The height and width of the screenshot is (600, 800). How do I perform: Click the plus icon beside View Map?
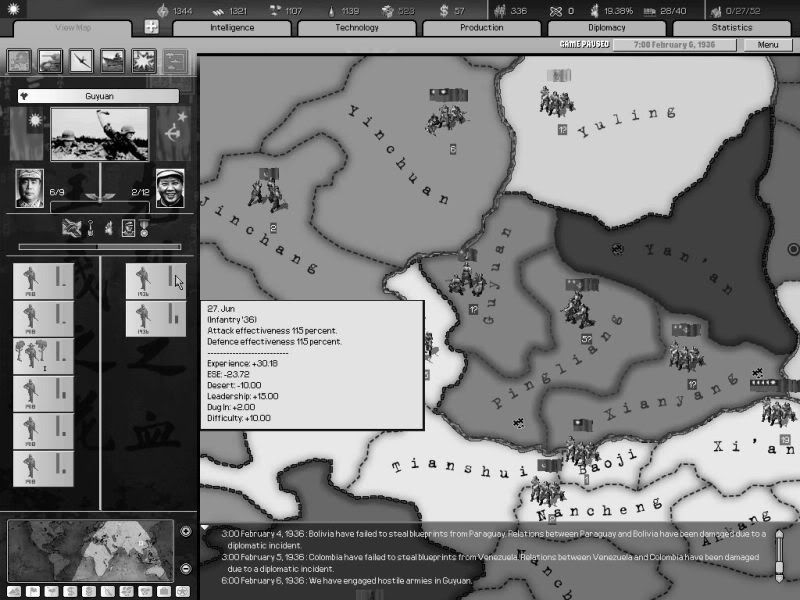pyautogui.click(x=150, y=27)
